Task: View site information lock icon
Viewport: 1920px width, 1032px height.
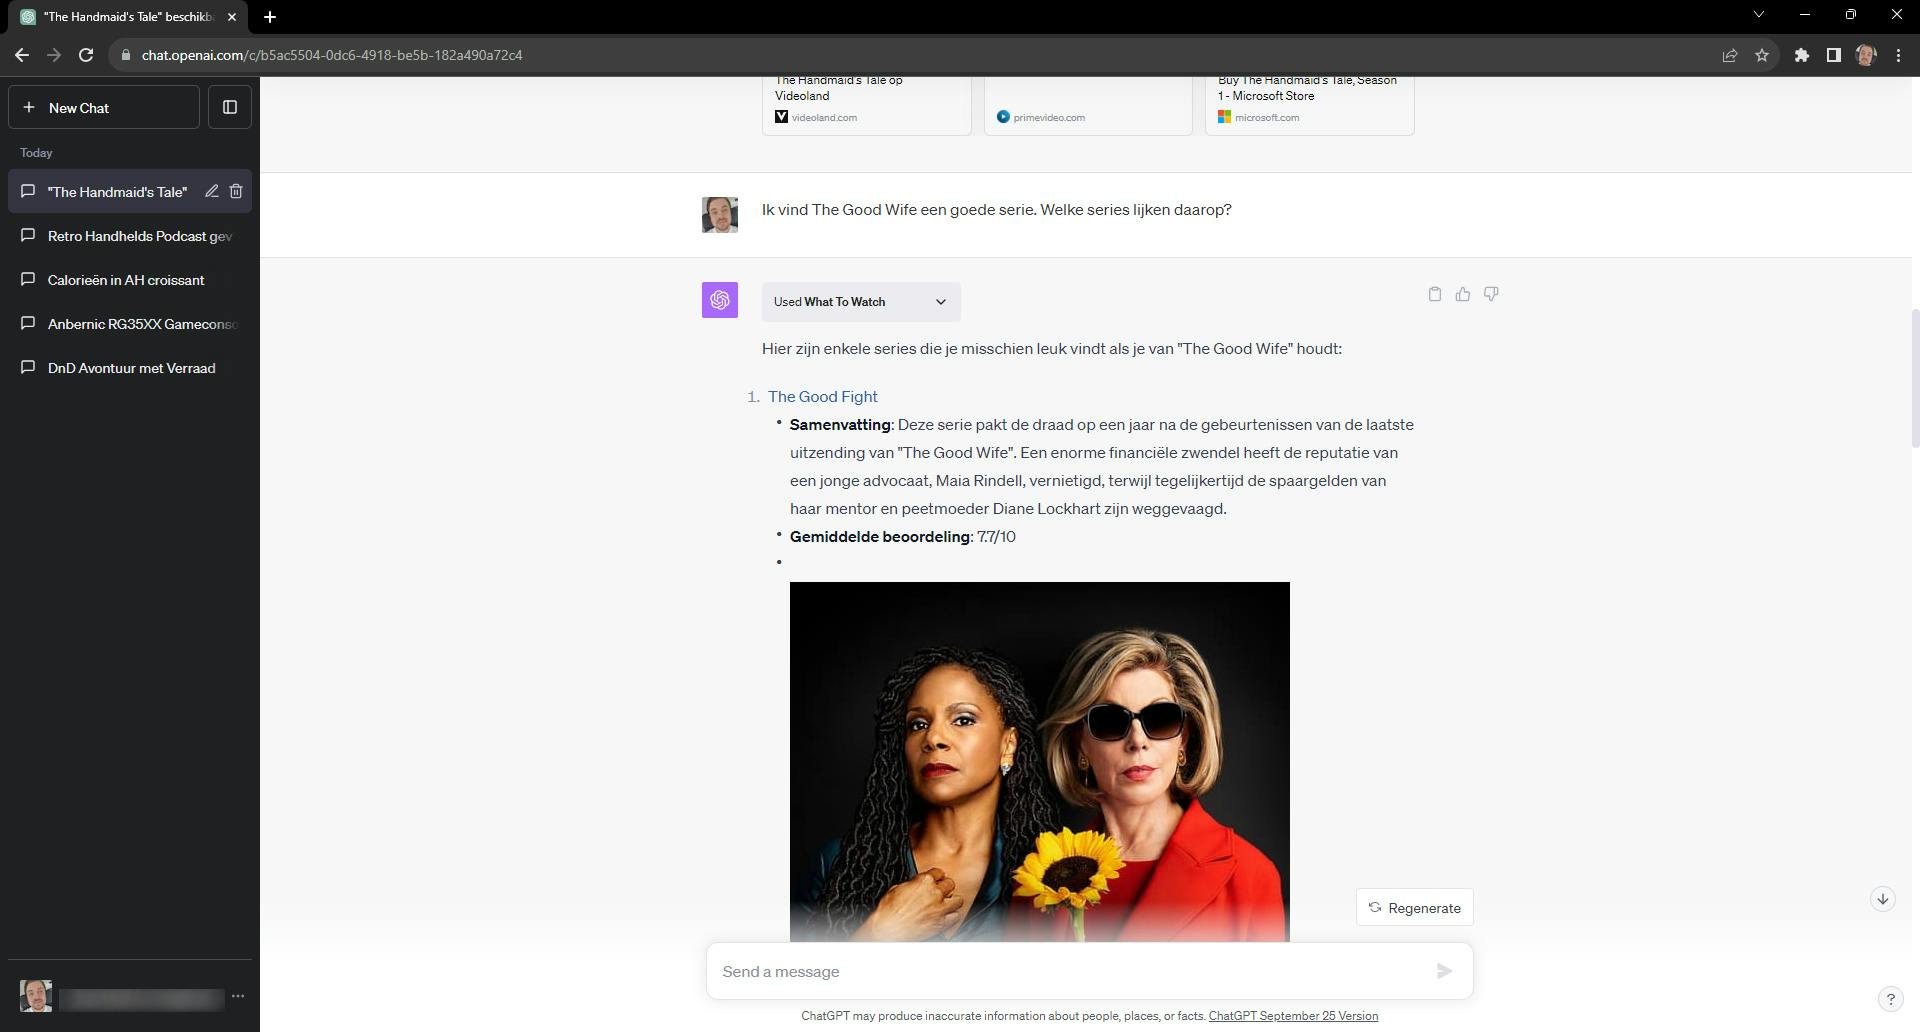Action: click(125, 55)
